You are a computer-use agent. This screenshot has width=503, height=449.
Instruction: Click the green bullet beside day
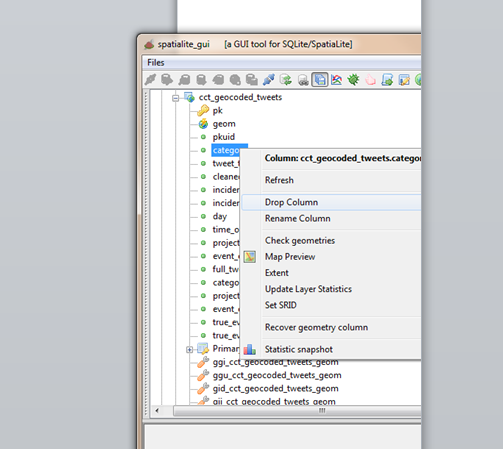click(x=203, y=216)
